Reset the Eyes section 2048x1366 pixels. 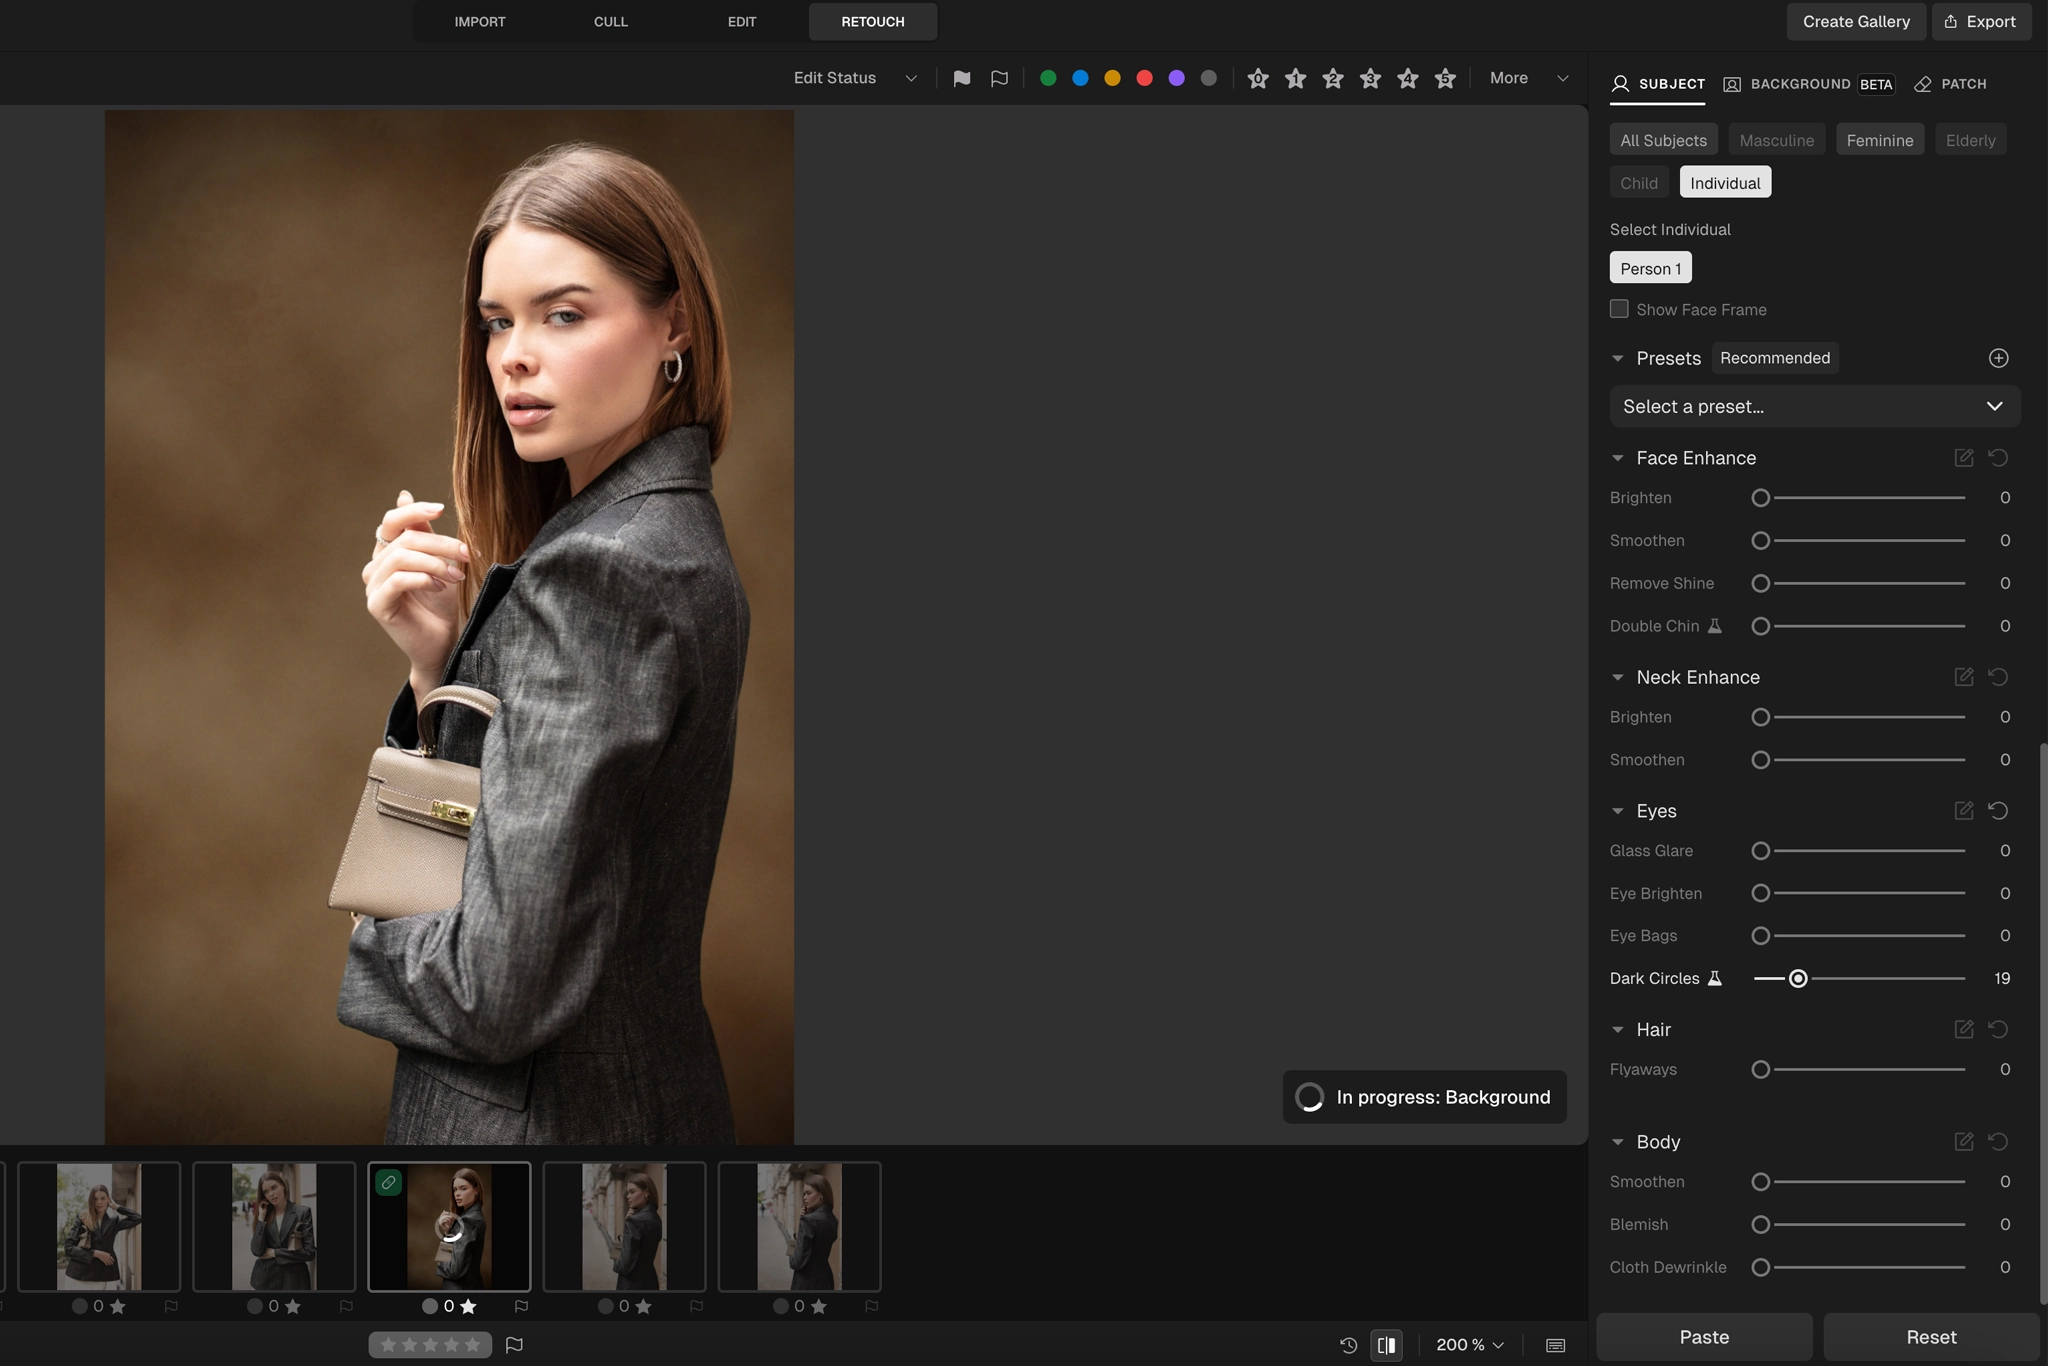(x=1998, y=810)
